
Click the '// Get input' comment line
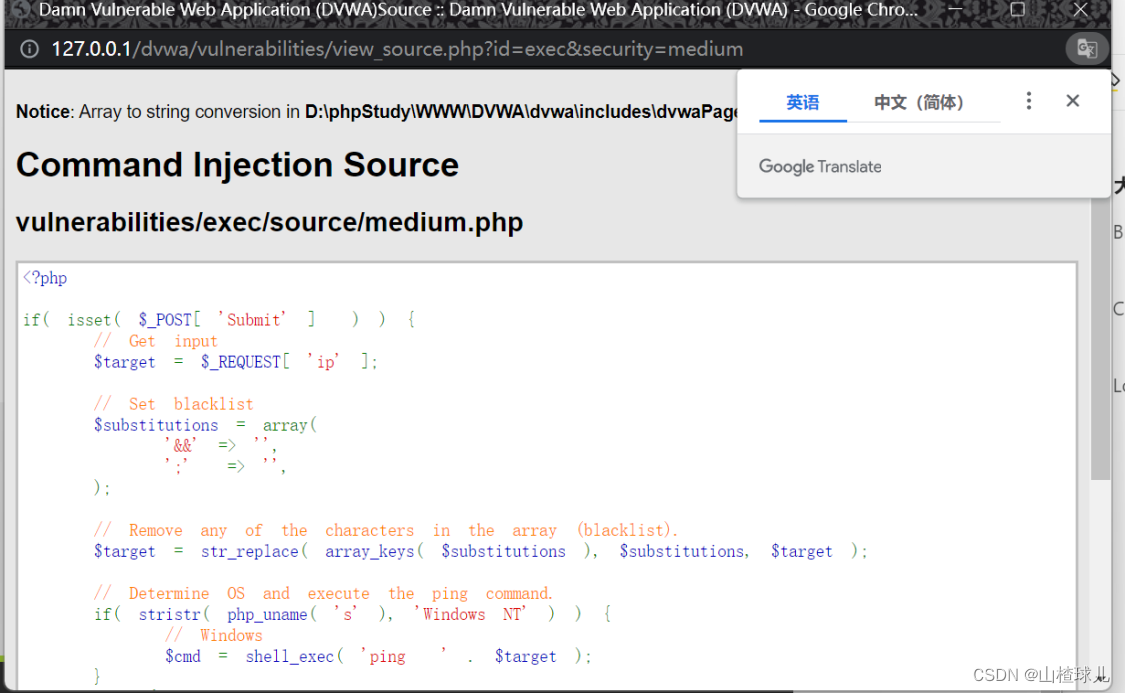[156, 341]
